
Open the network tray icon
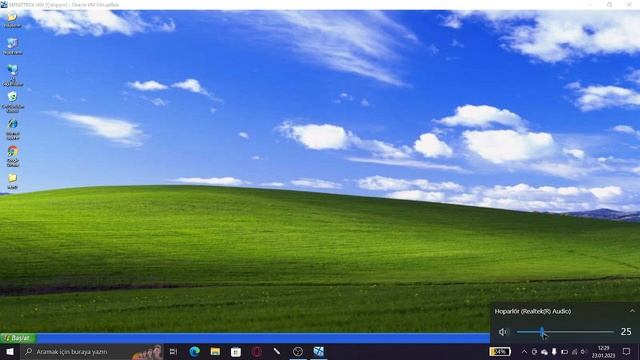(574, 352)
